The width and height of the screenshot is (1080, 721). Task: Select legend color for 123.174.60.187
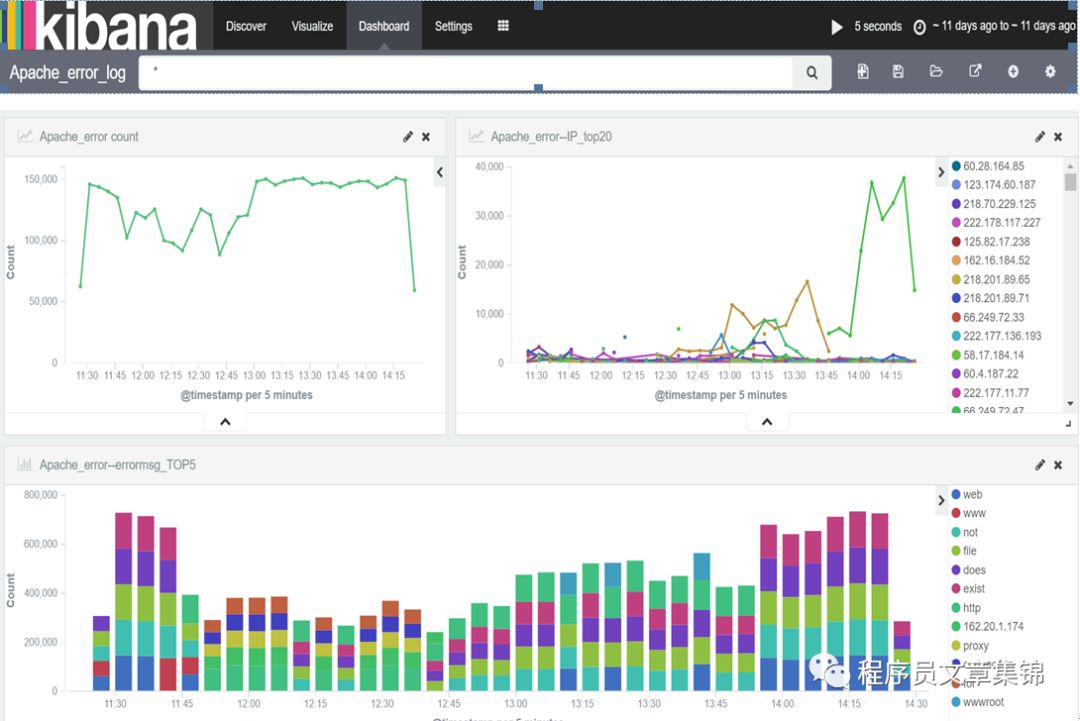coord(956,185)
